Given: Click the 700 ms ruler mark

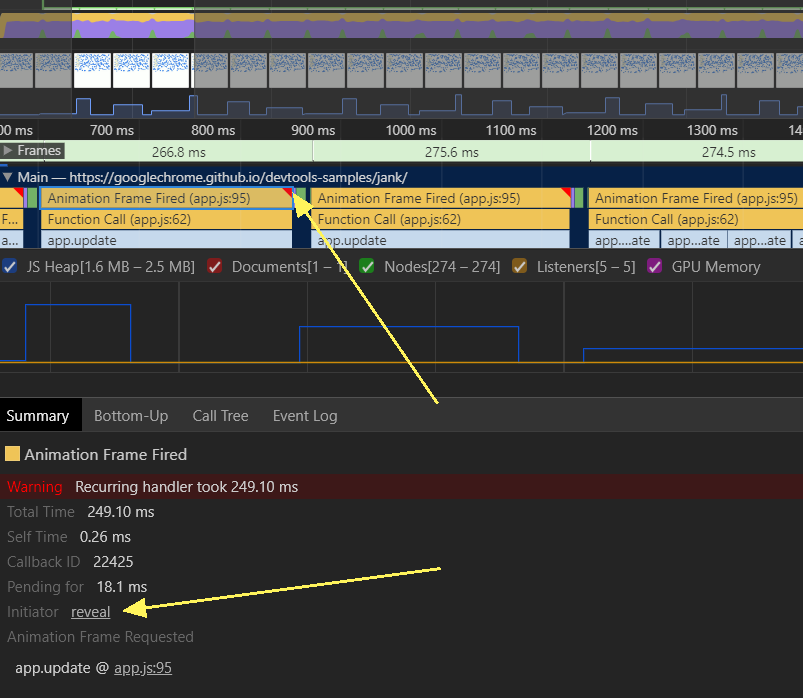Looking at the screenshot, I should click(x=112, y=130).
